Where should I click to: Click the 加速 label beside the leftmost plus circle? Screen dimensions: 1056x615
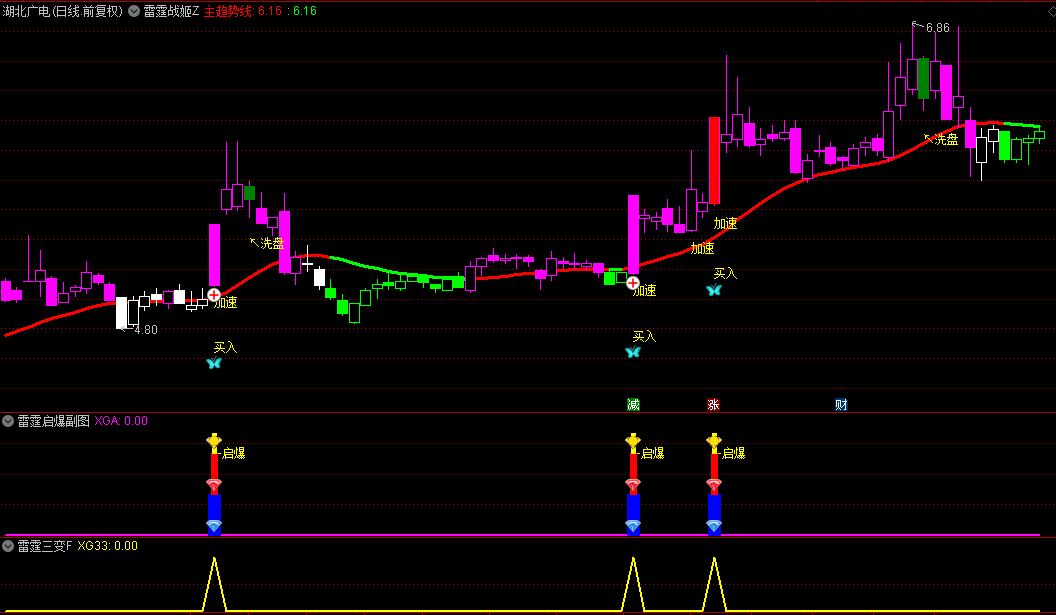[x=226, y=302]
